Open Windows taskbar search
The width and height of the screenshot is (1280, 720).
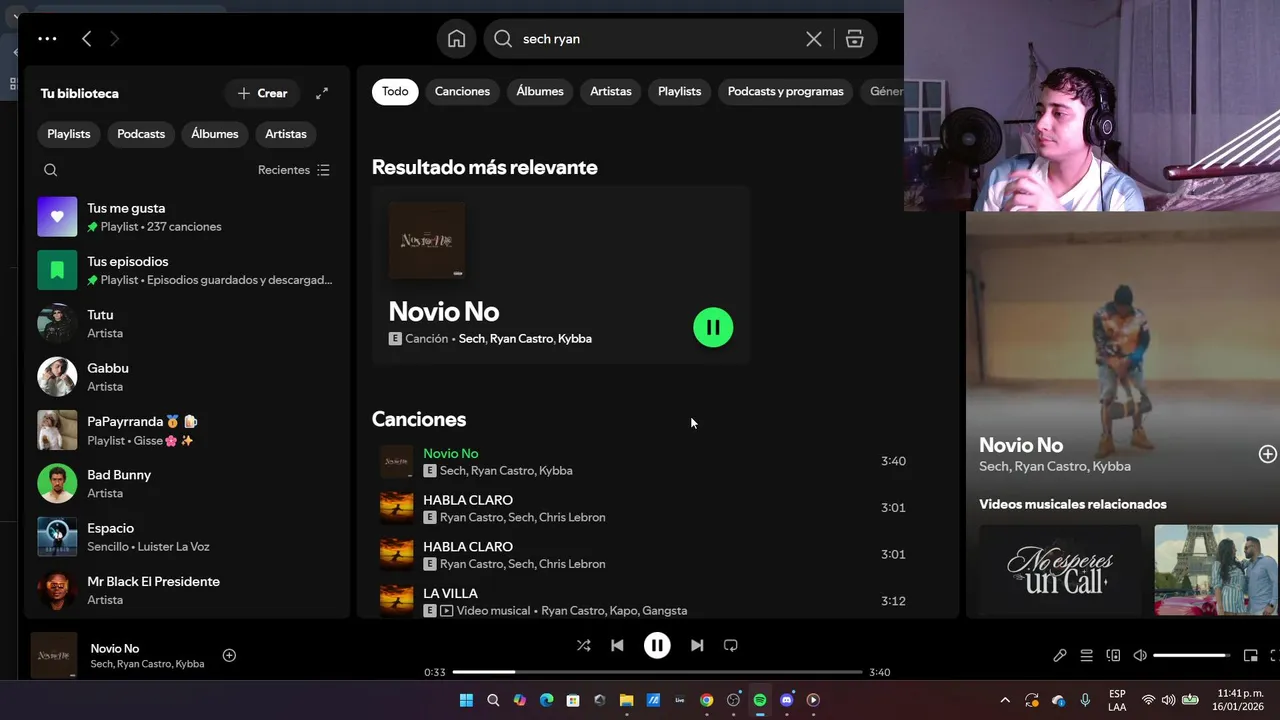493,700
